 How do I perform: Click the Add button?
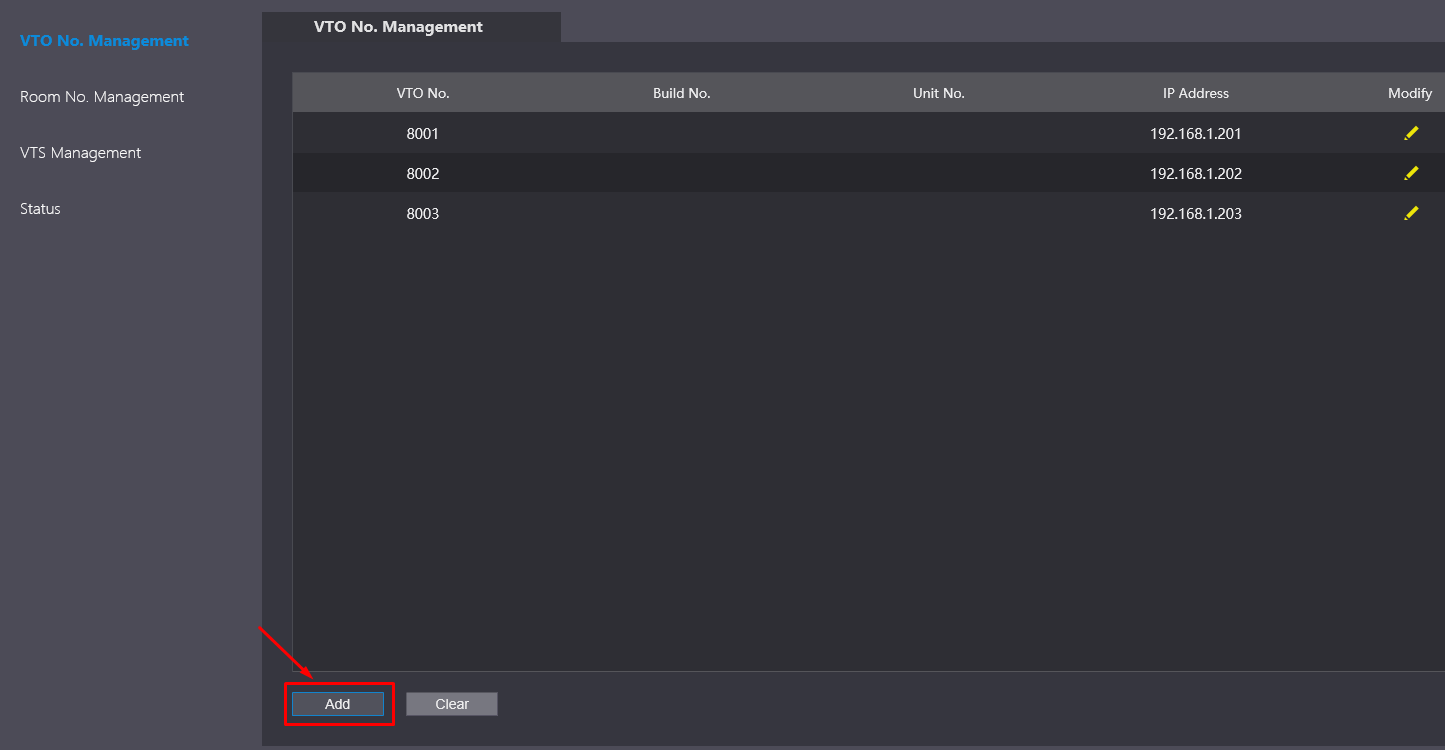tap(338, 704)
